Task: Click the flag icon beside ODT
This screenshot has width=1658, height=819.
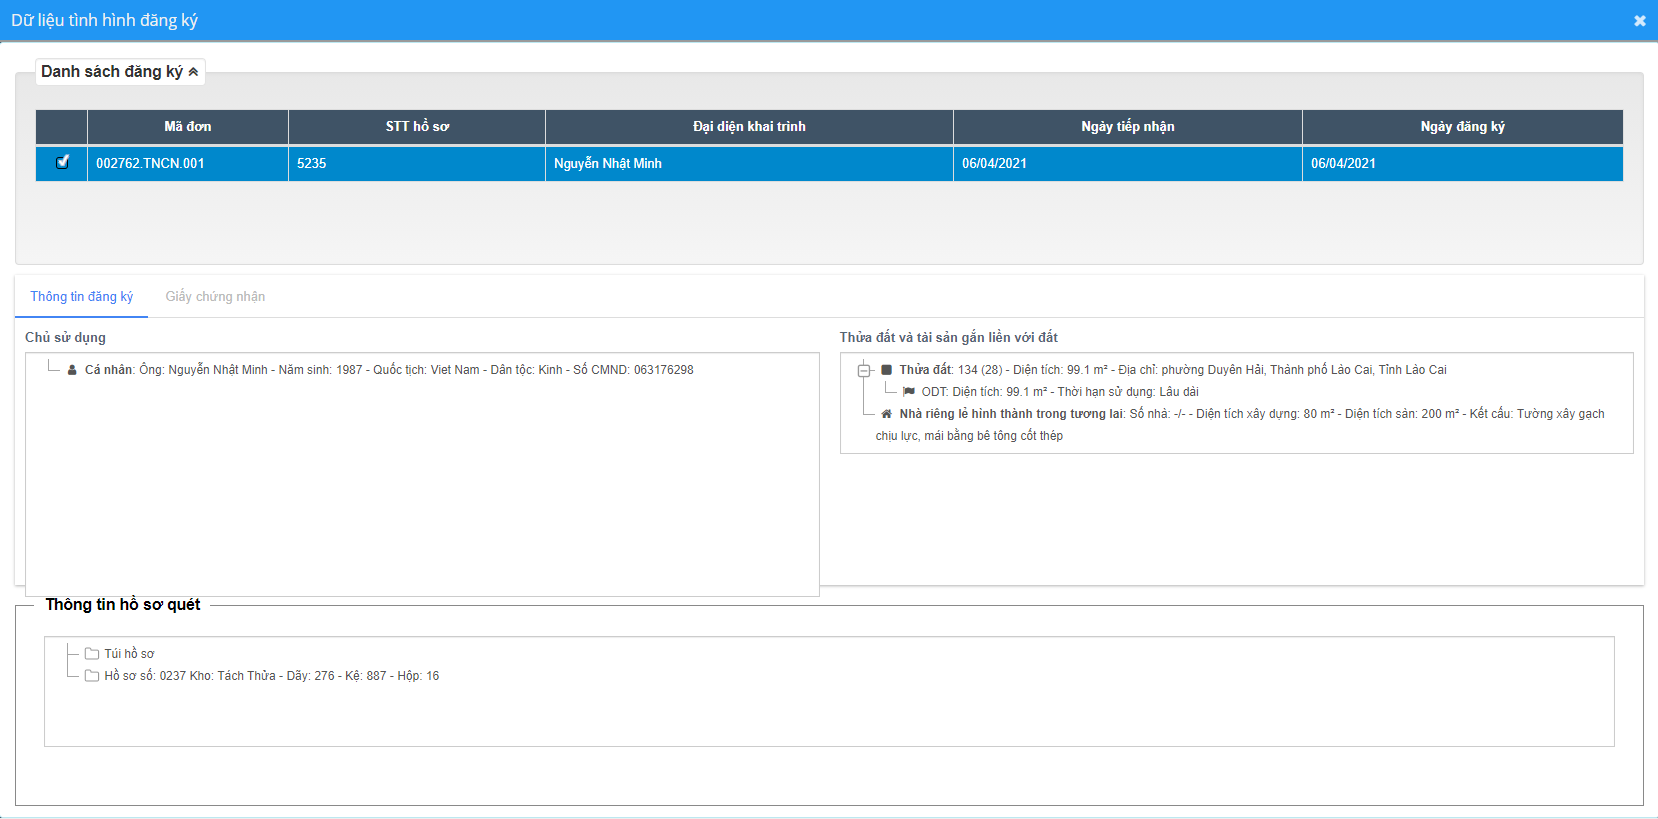Action: (x=909, y=392)
